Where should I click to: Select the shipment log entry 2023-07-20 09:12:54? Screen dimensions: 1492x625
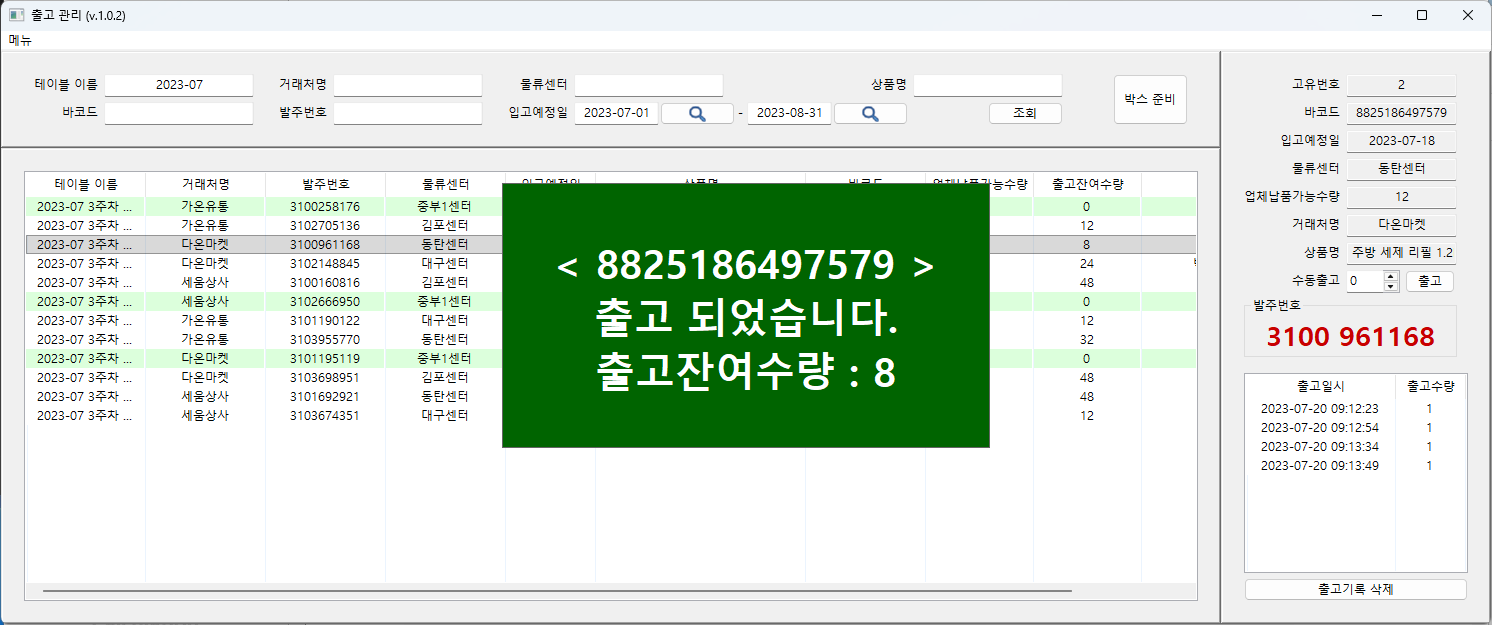[x=1356, y=428]
